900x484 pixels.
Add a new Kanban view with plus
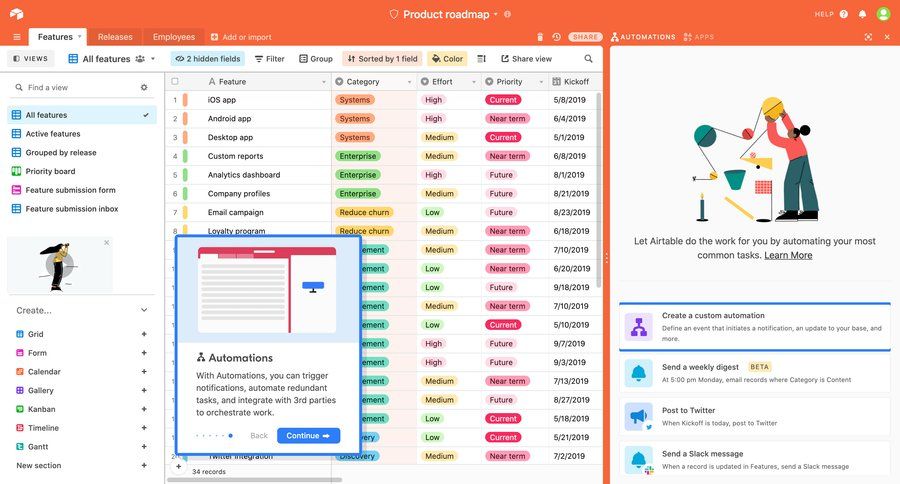(144, 409)
